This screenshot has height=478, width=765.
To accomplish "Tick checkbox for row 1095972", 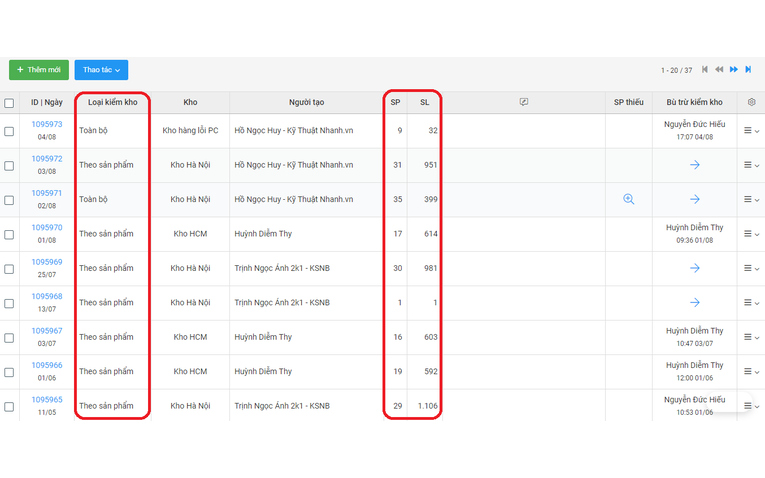I will tap(9, 166).
